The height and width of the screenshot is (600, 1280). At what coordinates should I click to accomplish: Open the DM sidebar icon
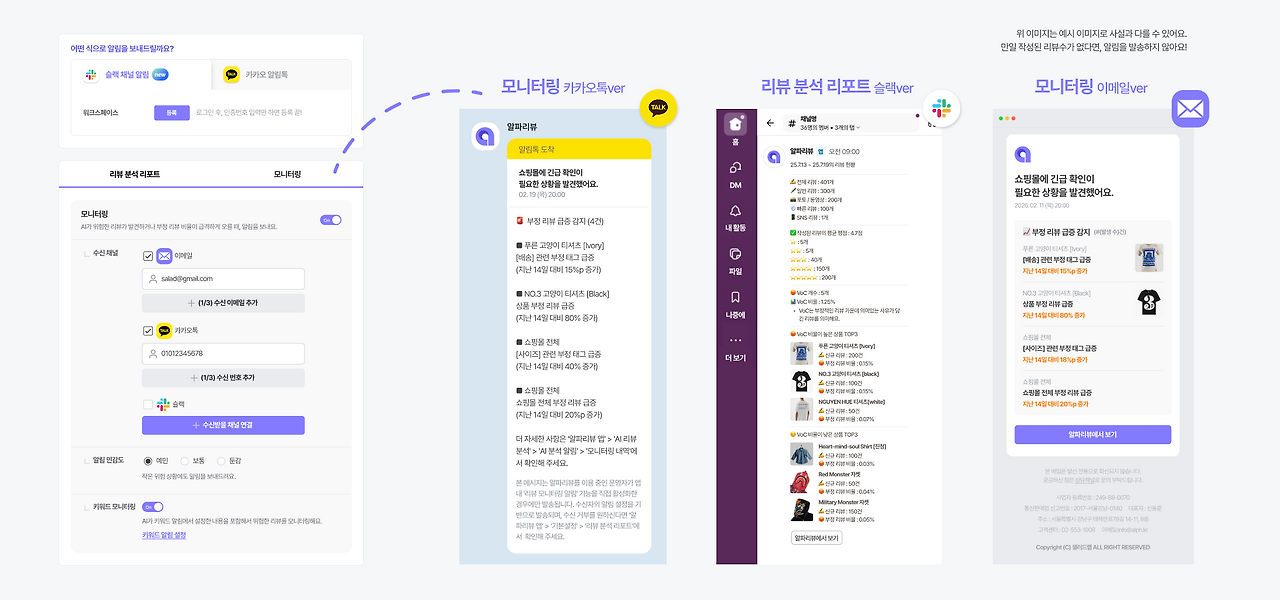pos(736,168)
